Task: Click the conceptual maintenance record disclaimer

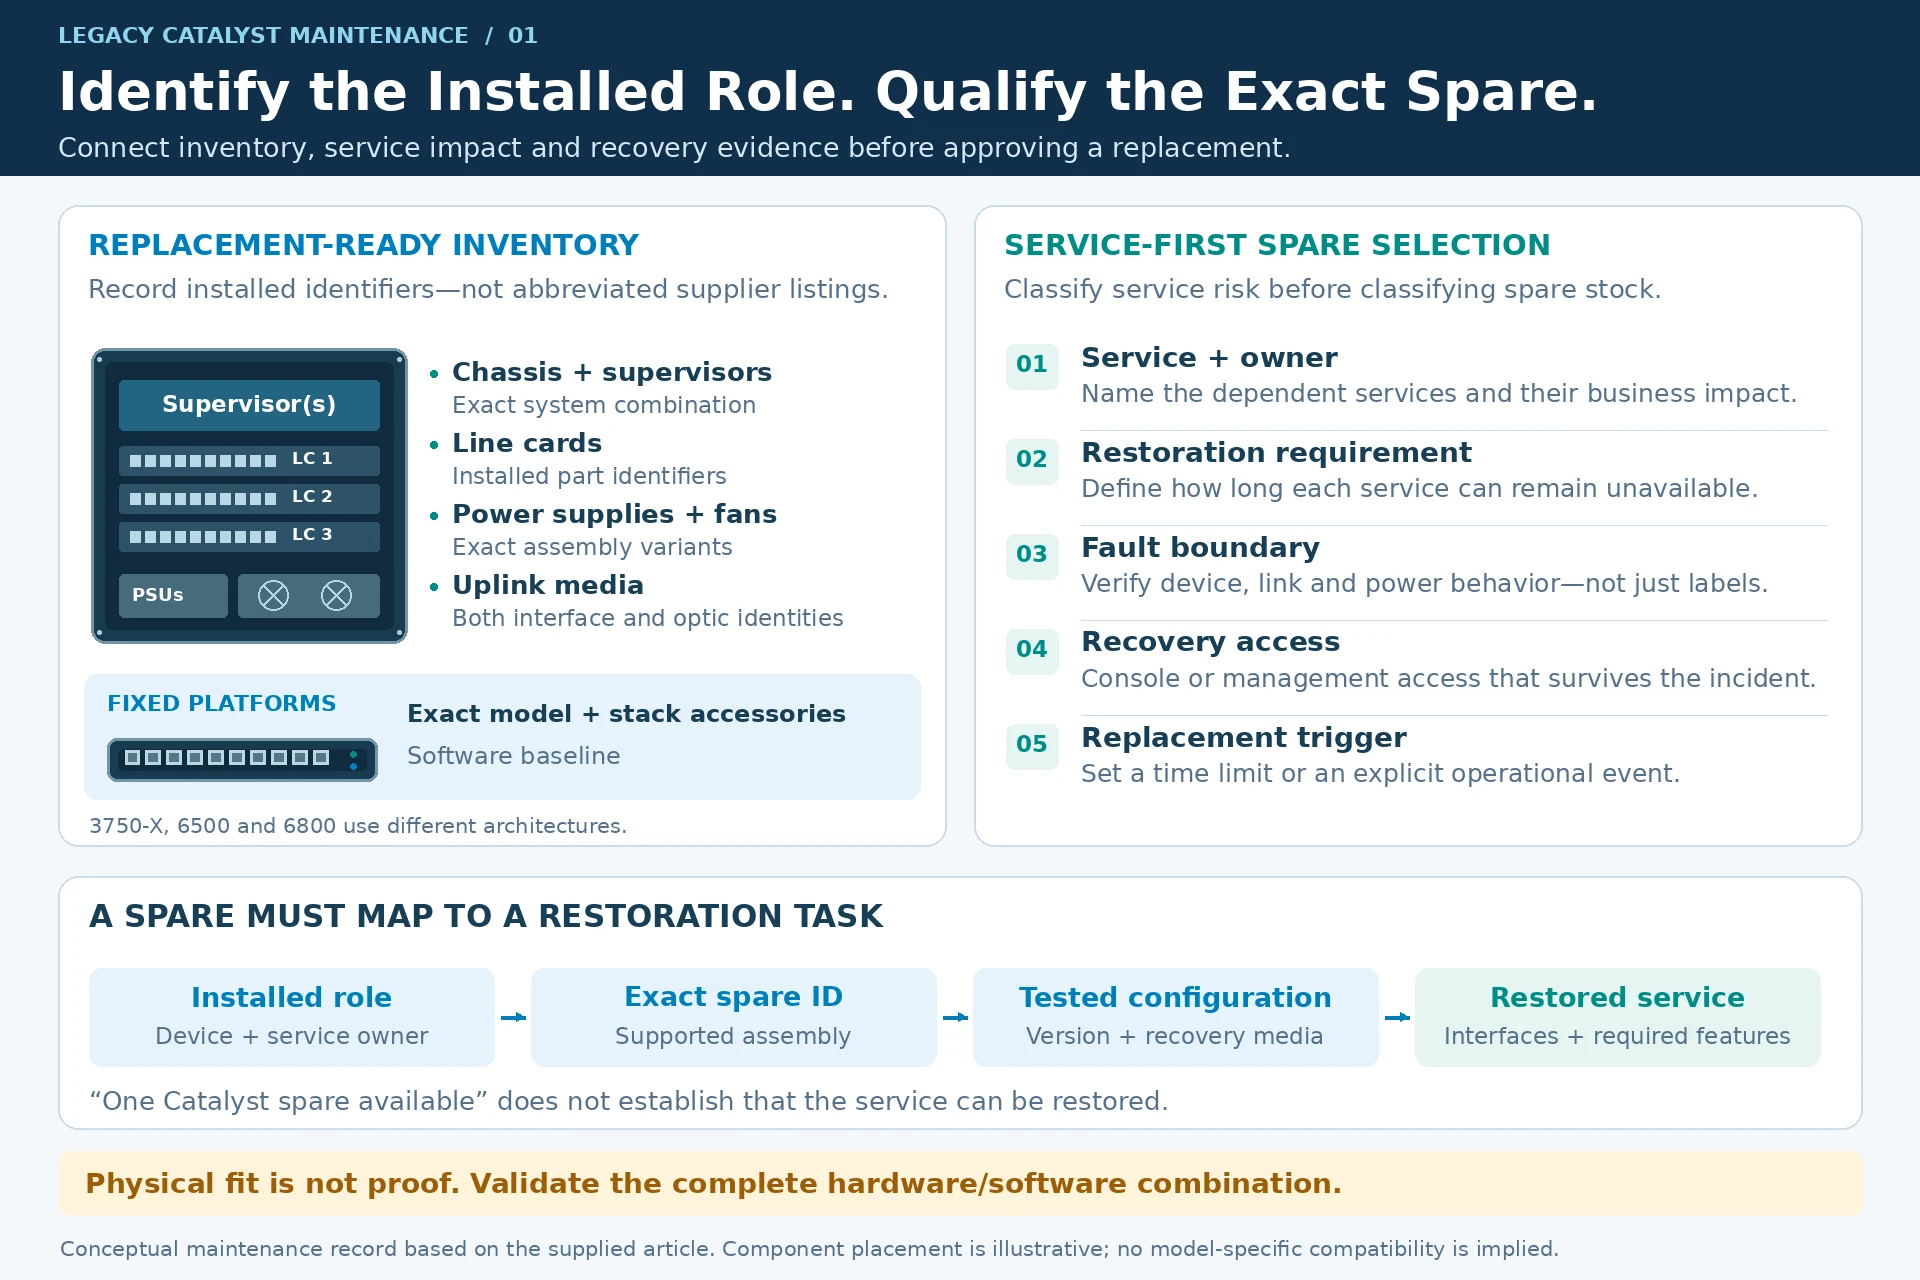Action: pos(809,1249)
